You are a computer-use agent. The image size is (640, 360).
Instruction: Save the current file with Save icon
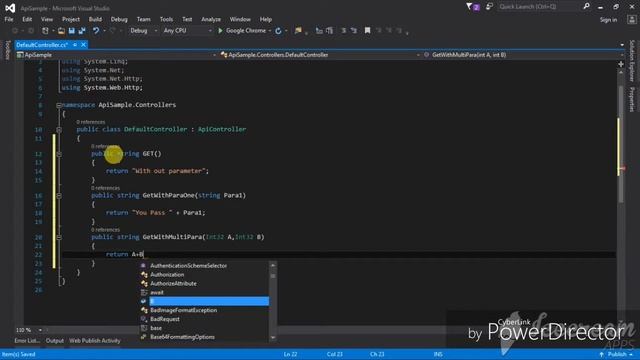click(x=72, y=31)
